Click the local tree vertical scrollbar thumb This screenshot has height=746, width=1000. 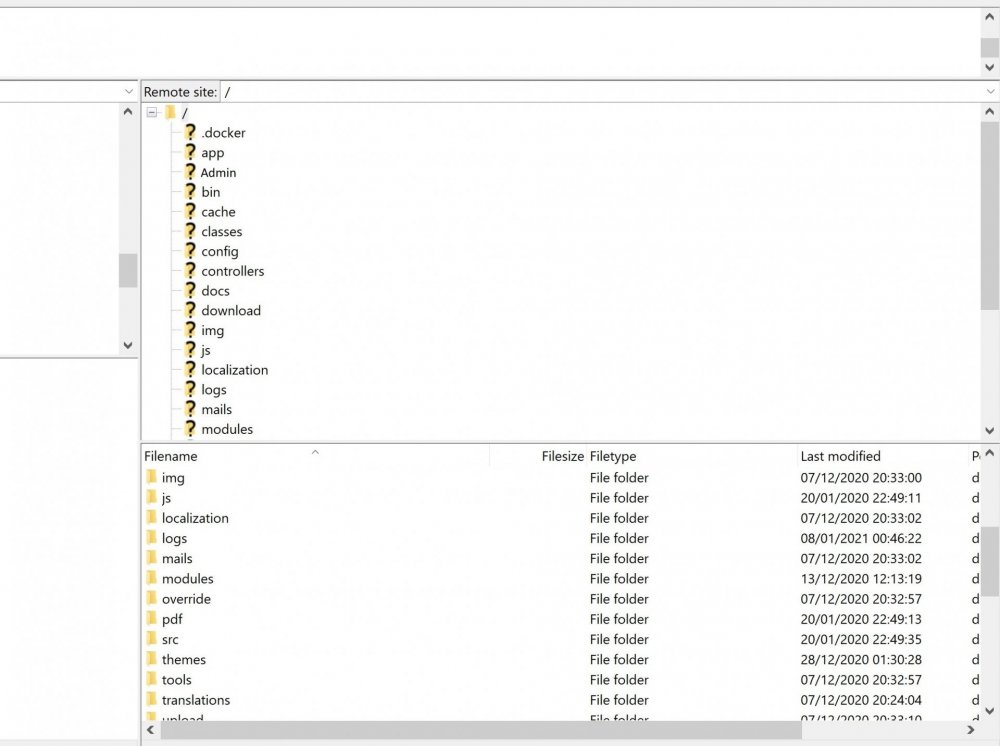[x=128, y=270]
